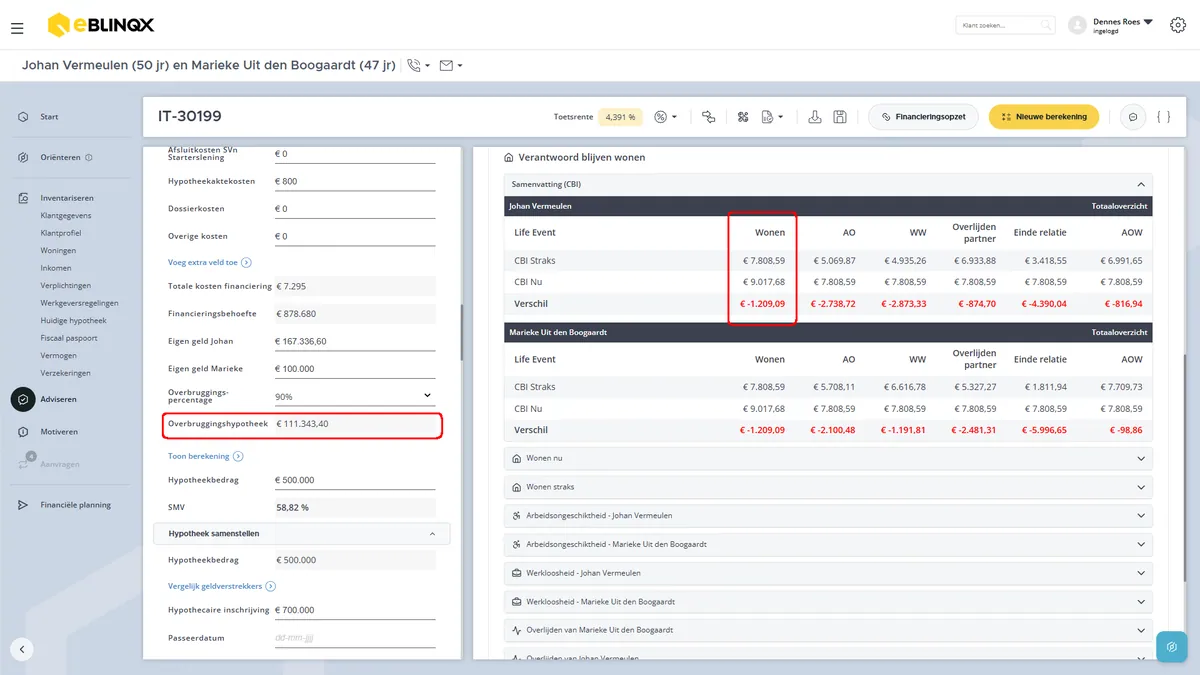The height and width of the screenshot is (675, 1200).
Task: Click the compare flow icon in toolbar
Action: point(709,117)
